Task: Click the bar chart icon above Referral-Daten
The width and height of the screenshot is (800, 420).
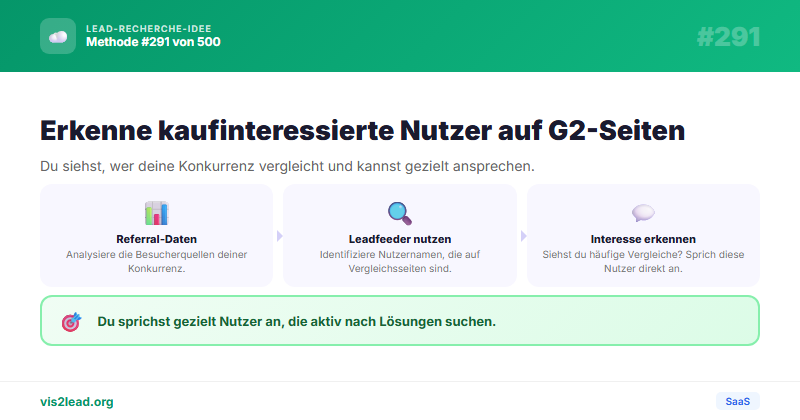Action: coord(157,213)
